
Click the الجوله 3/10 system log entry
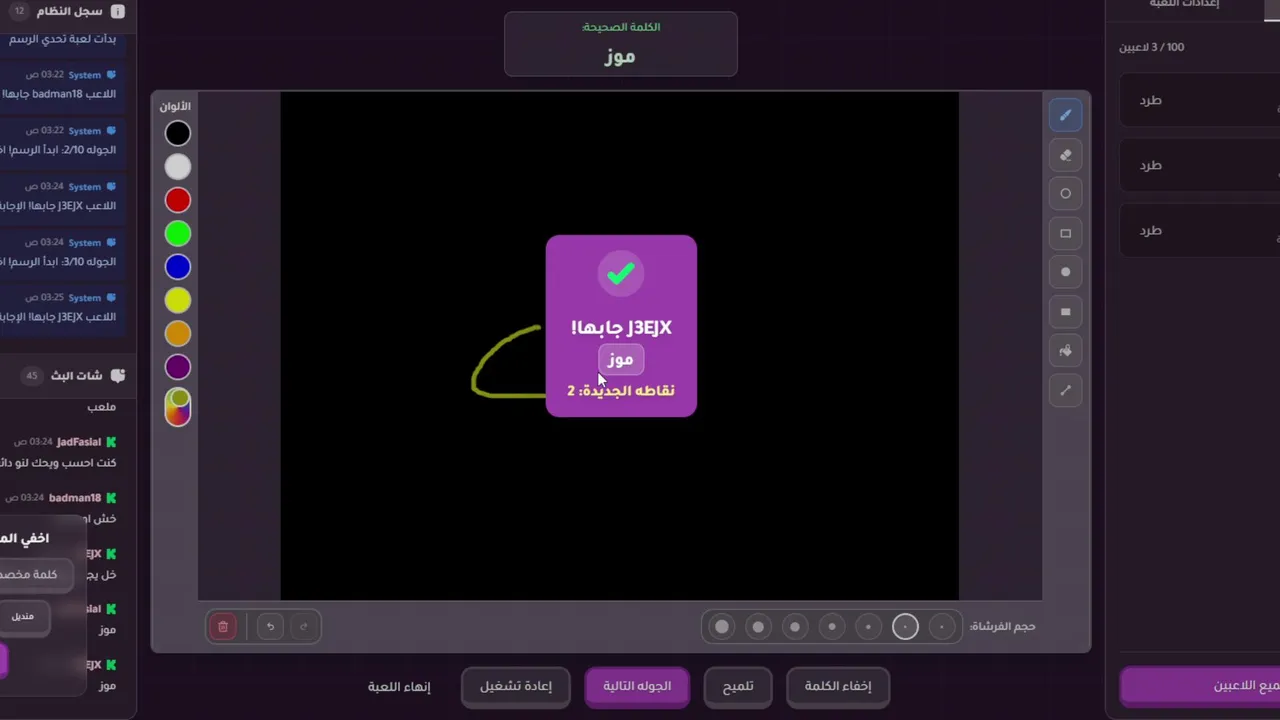(60, 252)
